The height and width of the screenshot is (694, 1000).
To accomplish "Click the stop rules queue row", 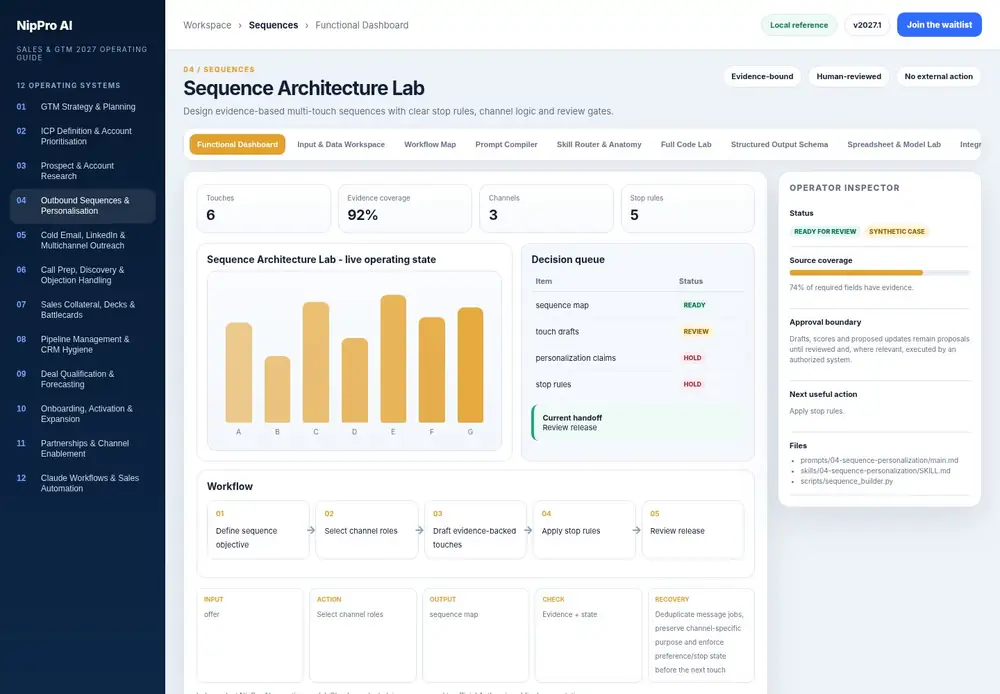I will point(638,385).
